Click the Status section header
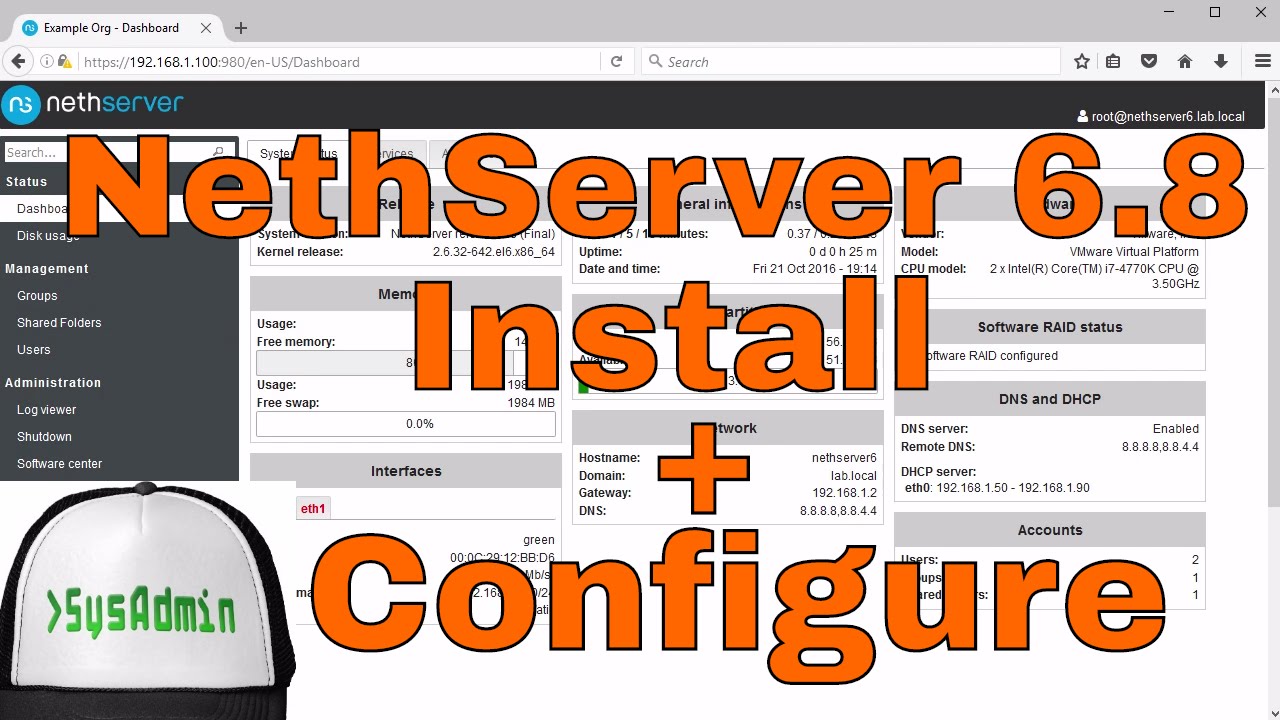This screenshot has width=1280, height=720. click(26, 182)
